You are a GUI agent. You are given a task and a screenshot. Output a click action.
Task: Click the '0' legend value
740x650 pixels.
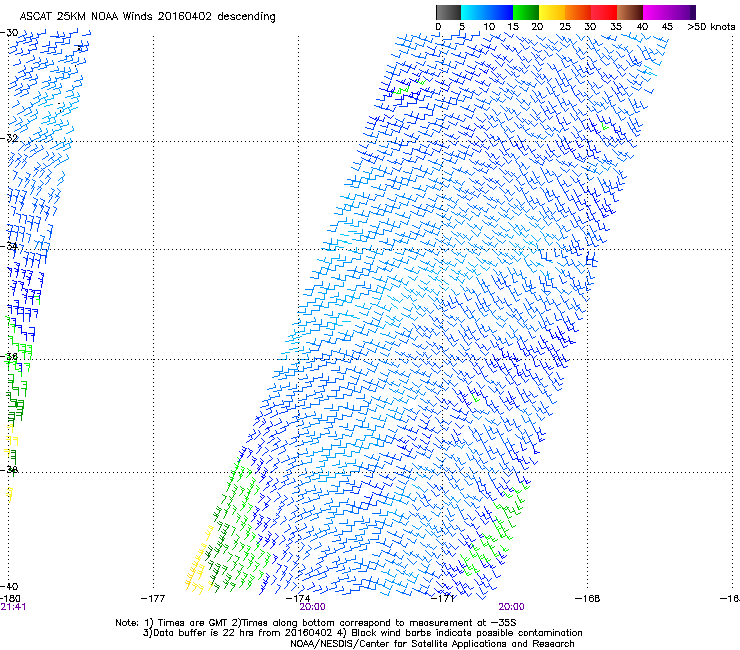point(438,27)
